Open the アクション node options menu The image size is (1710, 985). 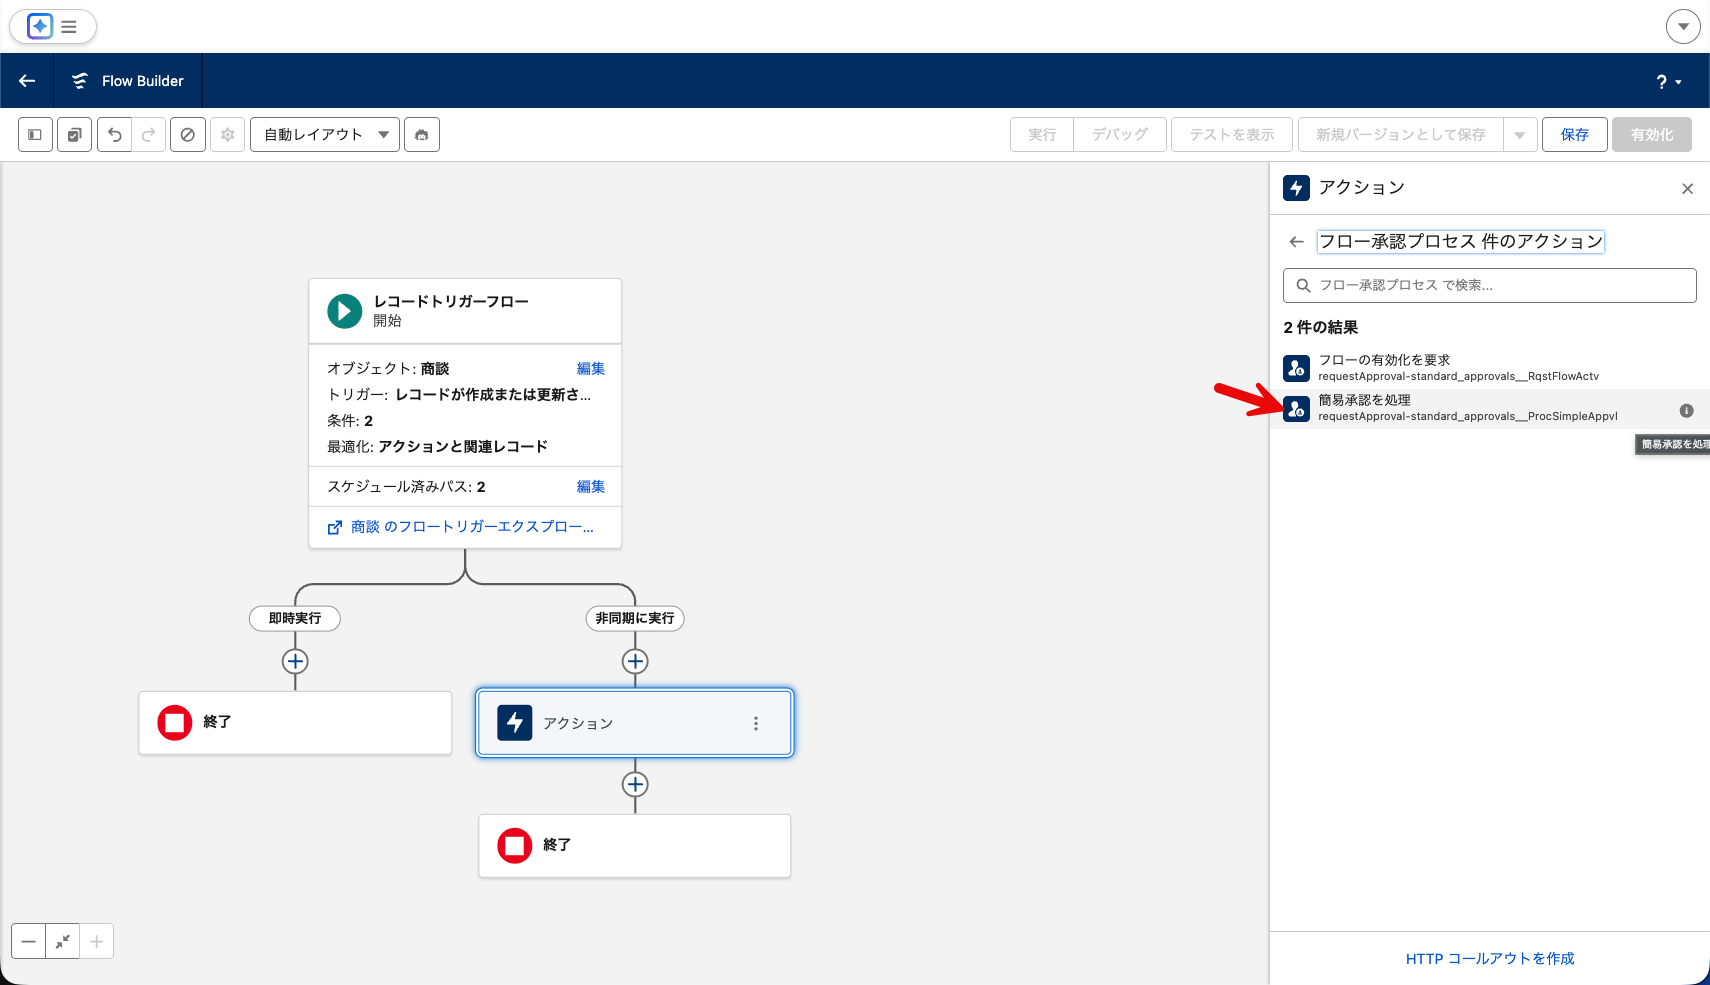(756, 724)
